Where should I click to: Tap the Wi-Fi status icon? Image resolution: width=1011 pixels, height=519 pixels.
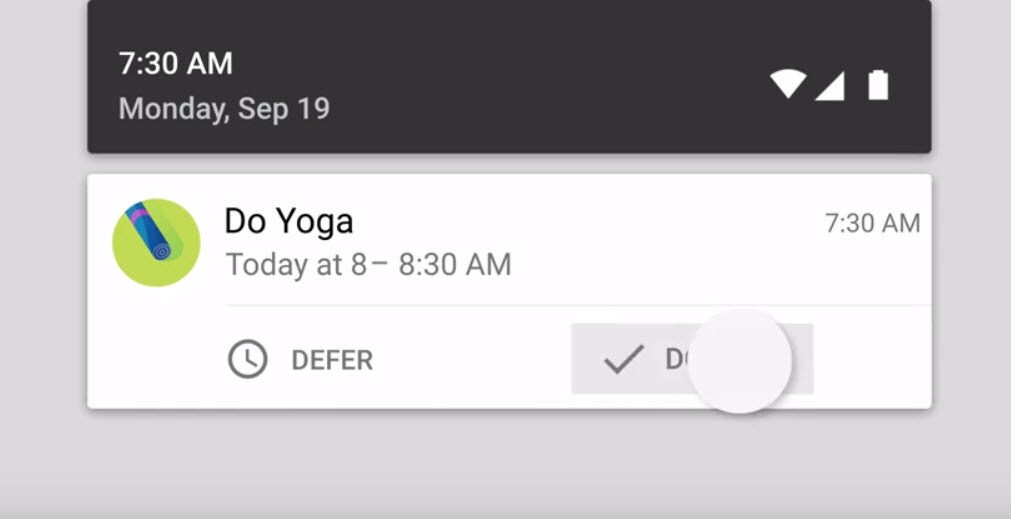pyautogui.click(x=787, y=85)
